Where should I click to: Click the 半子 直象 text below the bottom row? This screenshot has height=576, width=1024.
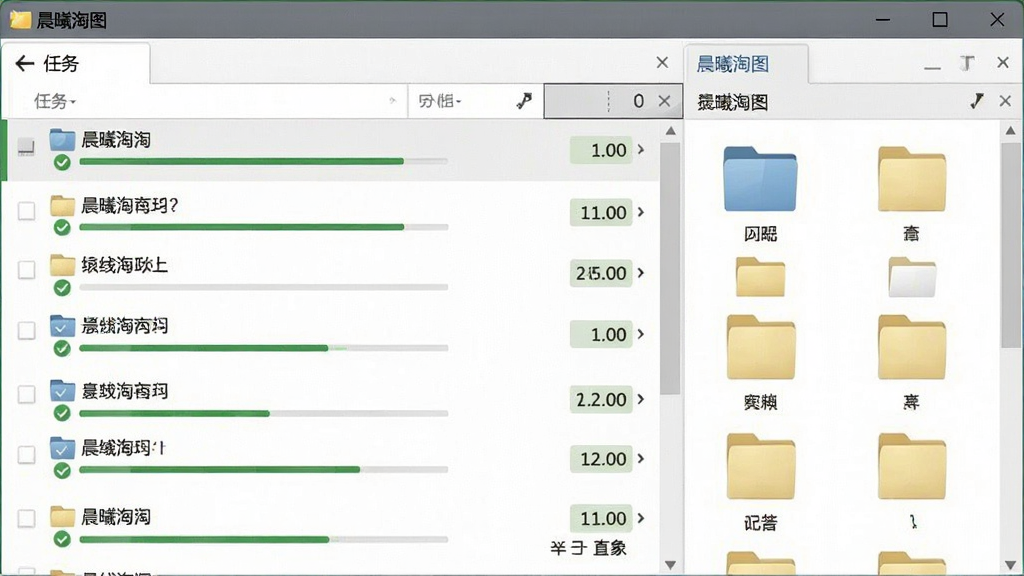tap(588, 548)
